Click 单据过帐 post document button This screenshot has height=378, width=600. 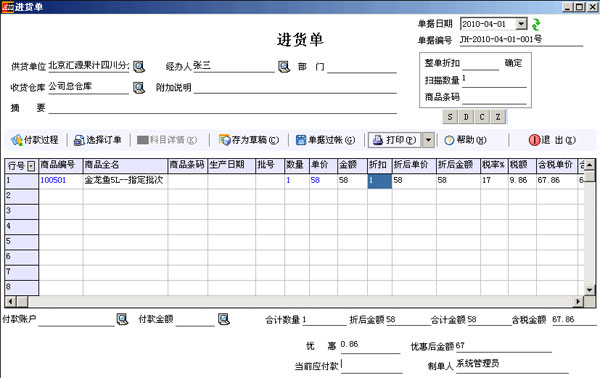pyautogui.click(x=326, y=140)
